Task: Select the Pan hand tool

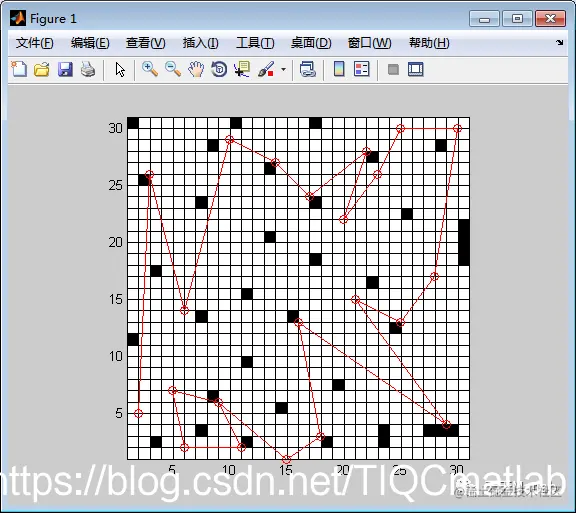Action: tap(196, 69)
